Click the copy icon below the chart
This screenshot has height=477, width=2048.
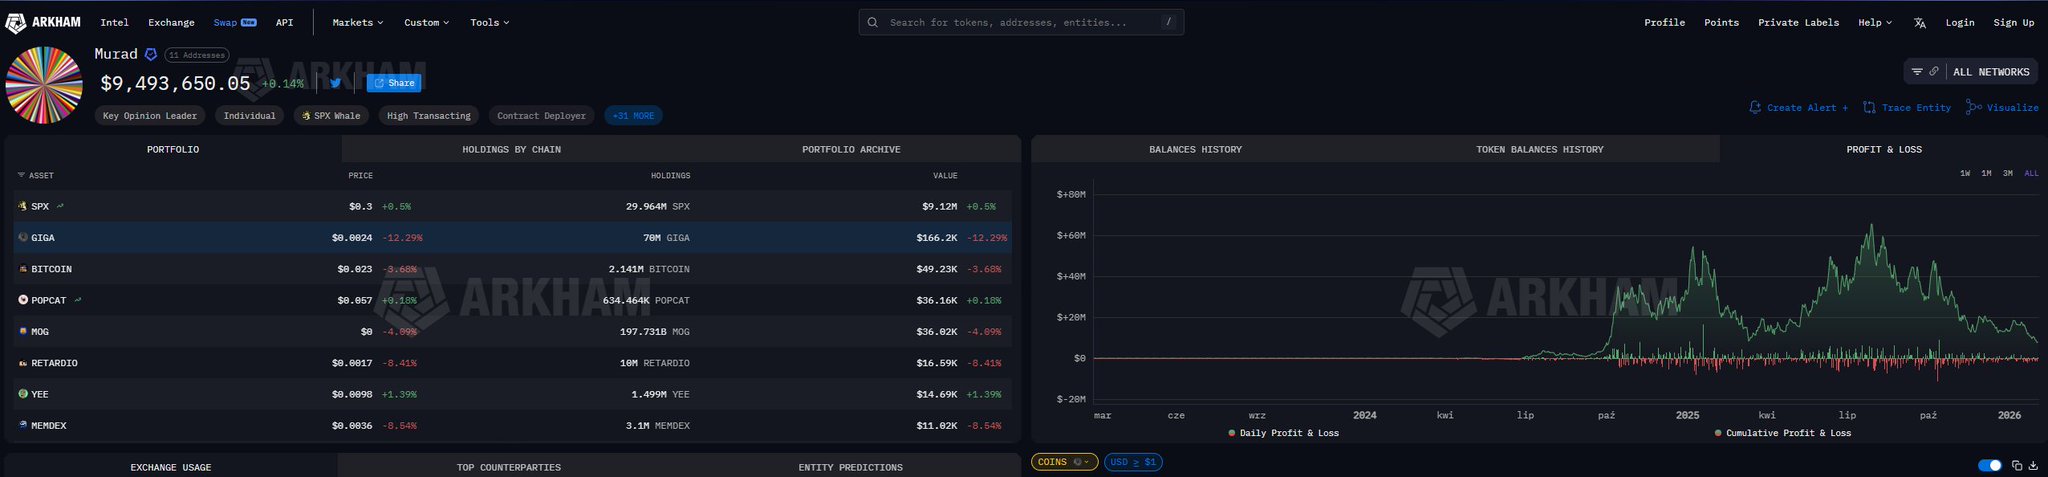coord(2017,466)
